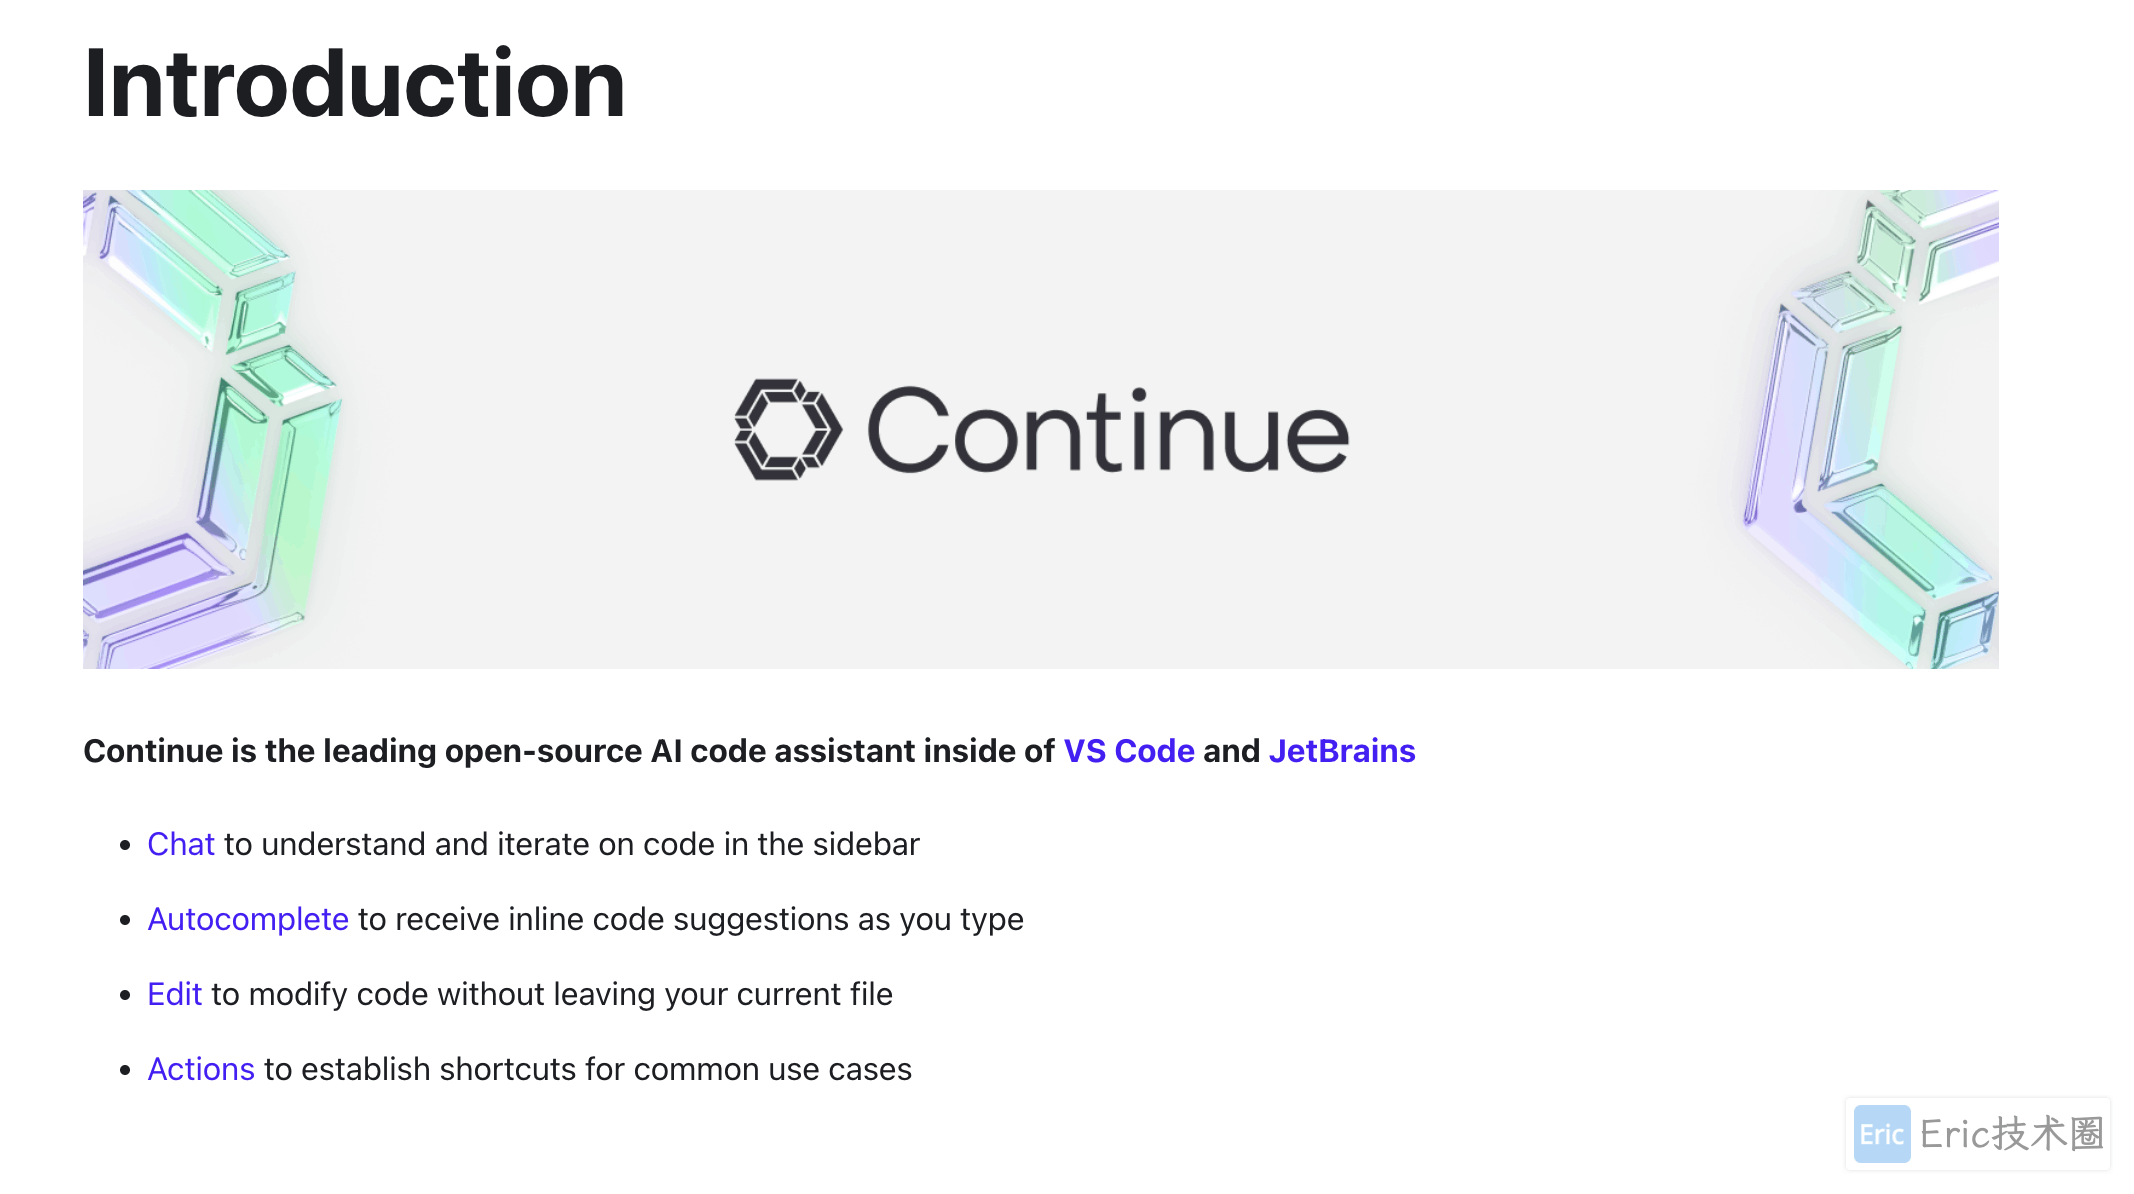This screenshot has width=2134, height=1194.
Task: Click the bullet before Autocomplete
Action: [125, 921]
